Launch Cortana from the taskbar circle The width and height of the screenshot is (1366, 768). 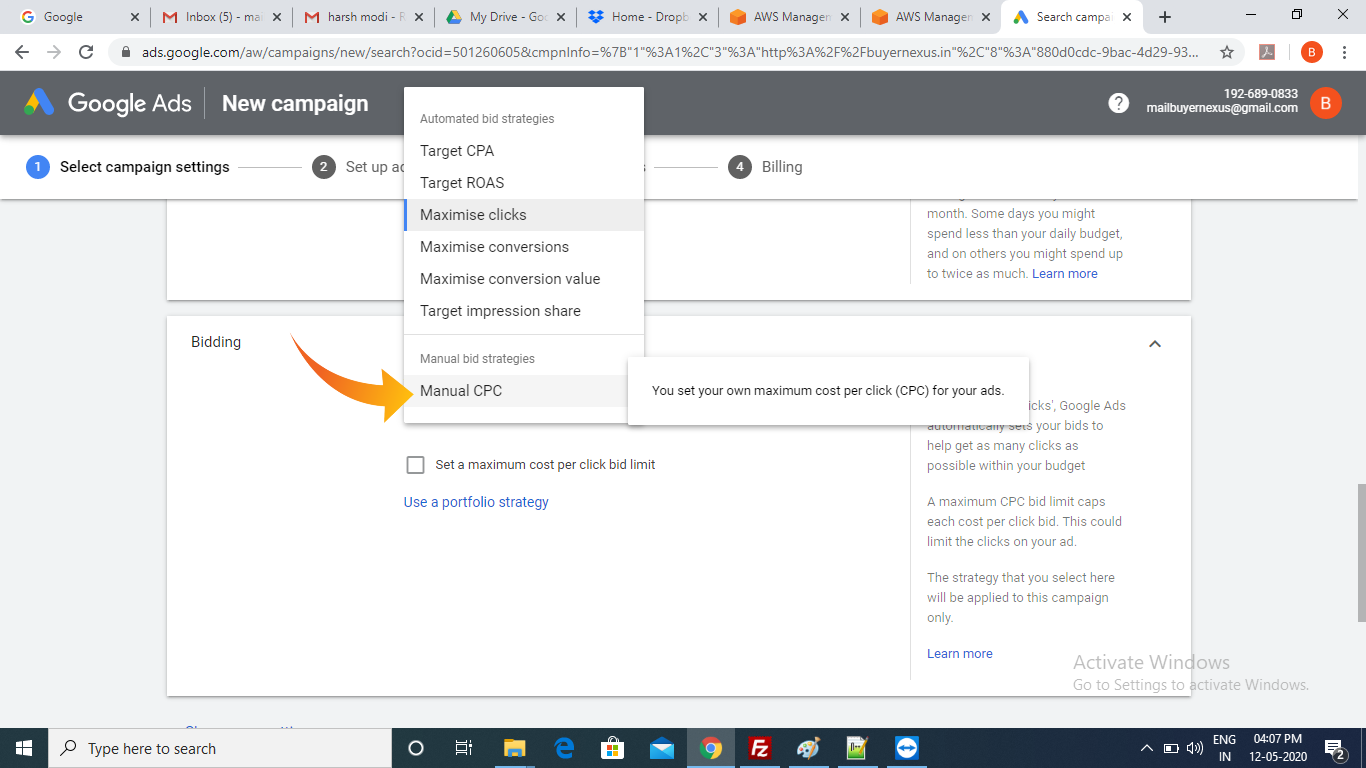click(x=416, y=748)
